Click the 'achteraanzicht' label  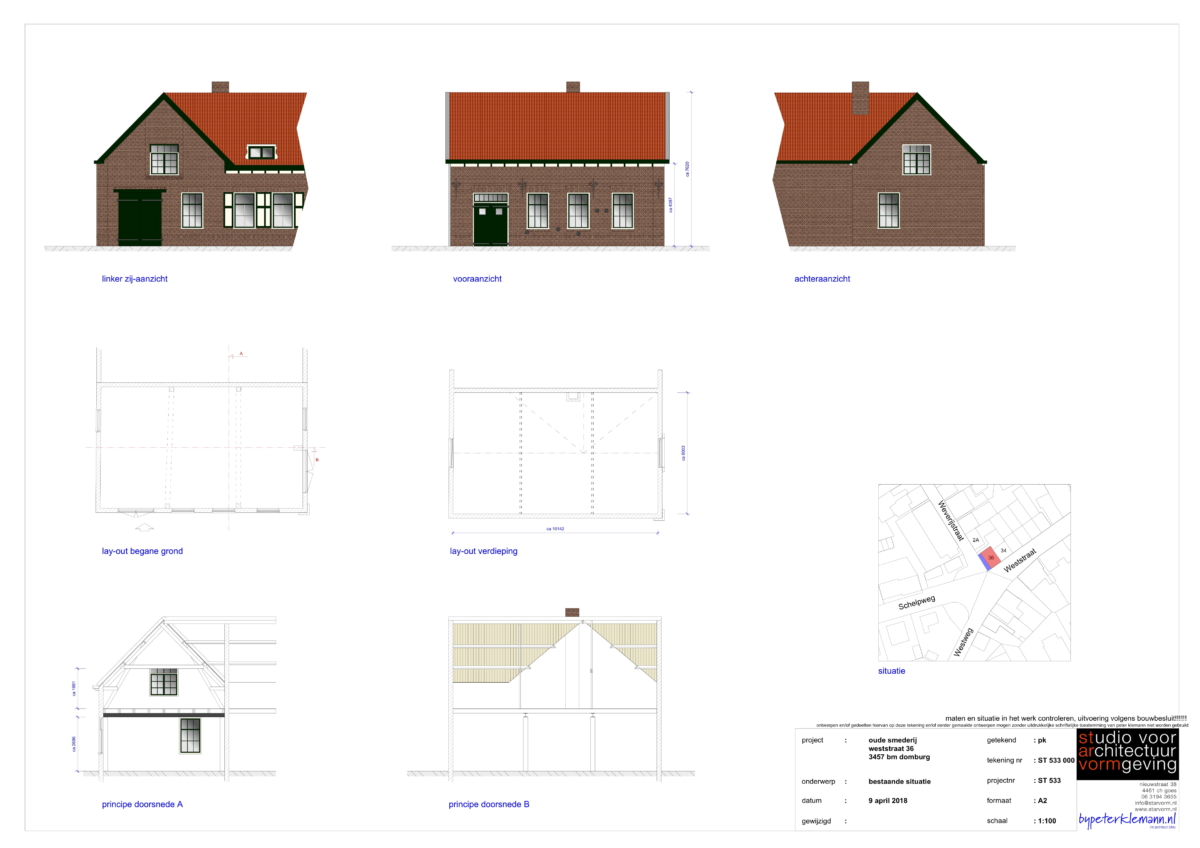pos(815,278)
